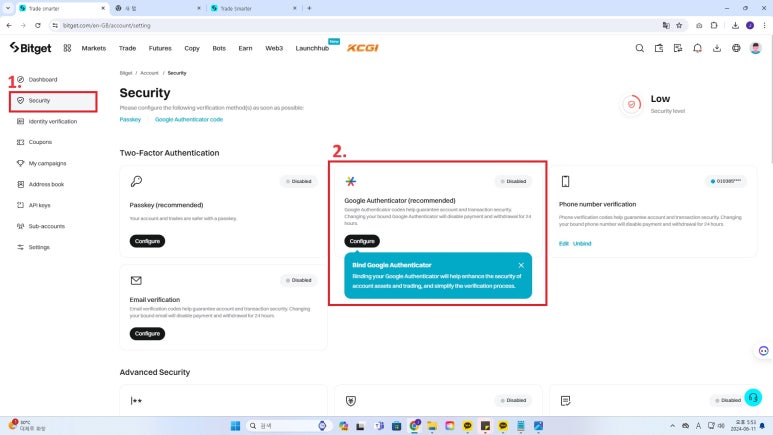Open the orders icon in header

(x=678, y=48)
